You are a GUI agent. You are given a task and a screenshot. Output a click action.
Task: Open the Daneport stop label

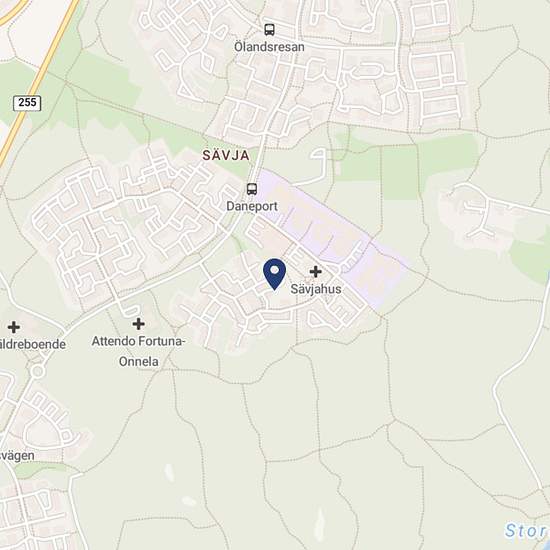[x=252, y=206]
